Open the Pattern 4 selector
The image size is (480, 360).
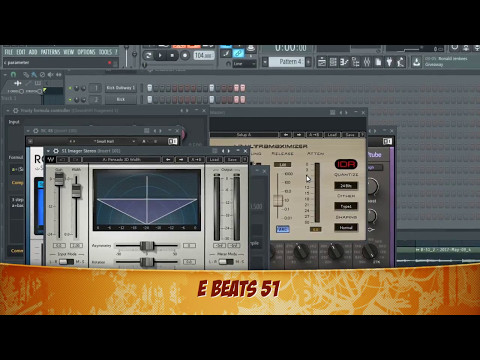pos(287,62)
